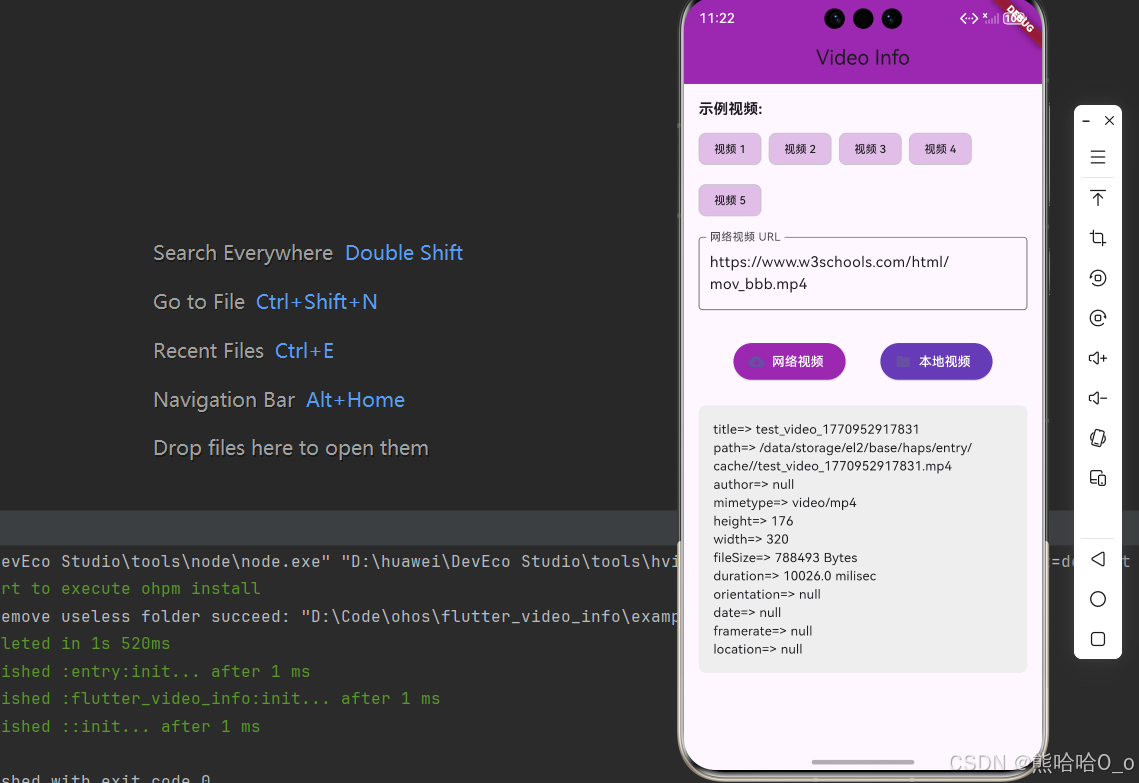This screenshot has height=783, width=1139.
Task: Click the leted in 1s 520ms console line
Action: point(85,644)
